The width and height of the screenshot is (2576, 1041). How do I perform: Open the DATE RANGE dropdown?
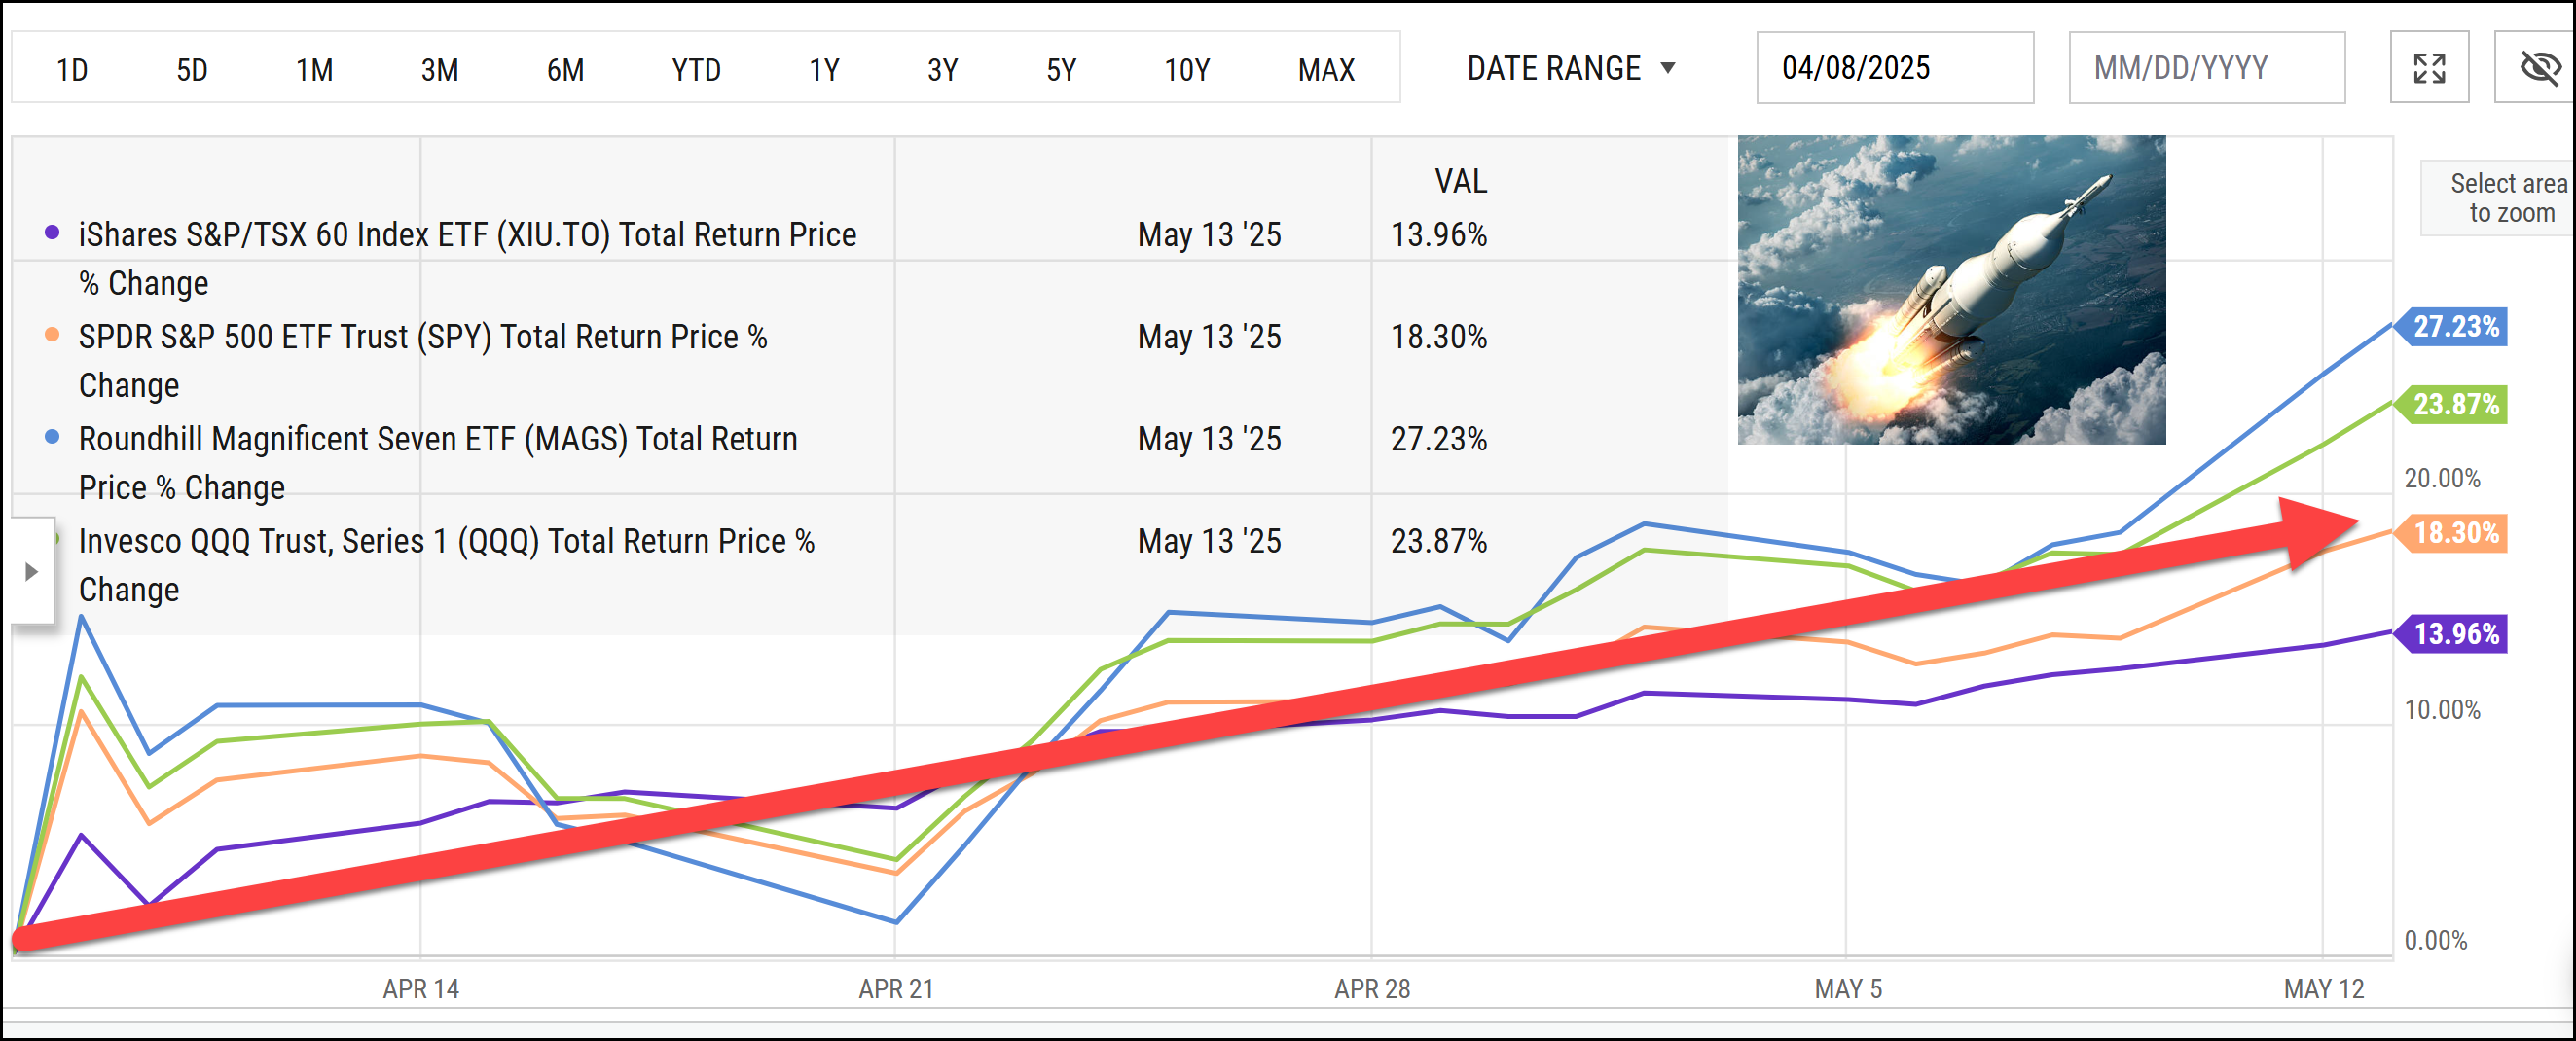(x=1570, y=68)
